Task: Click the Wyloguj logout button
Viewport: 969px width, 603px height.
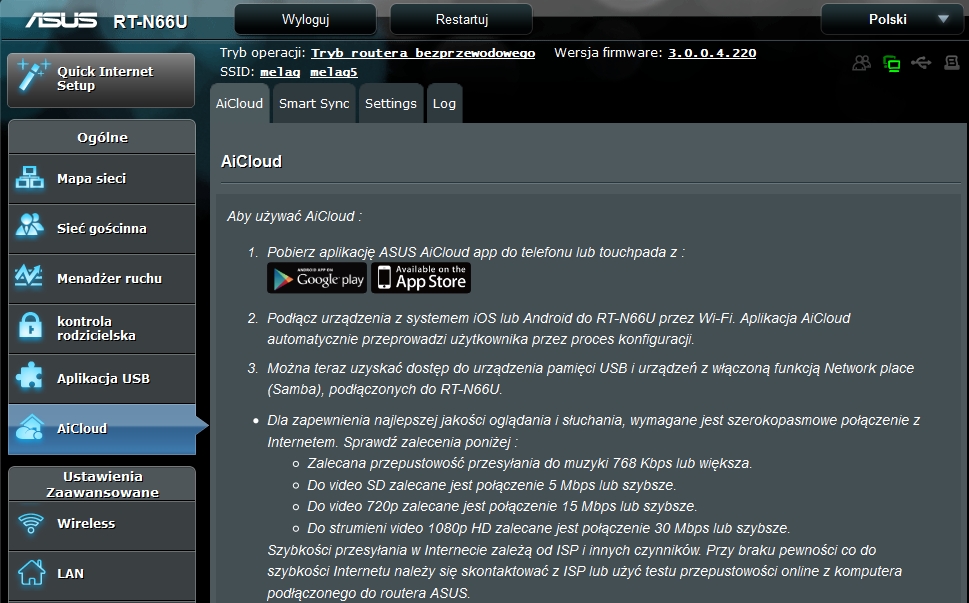Action: pyautogui.click(x=305, y=19)
